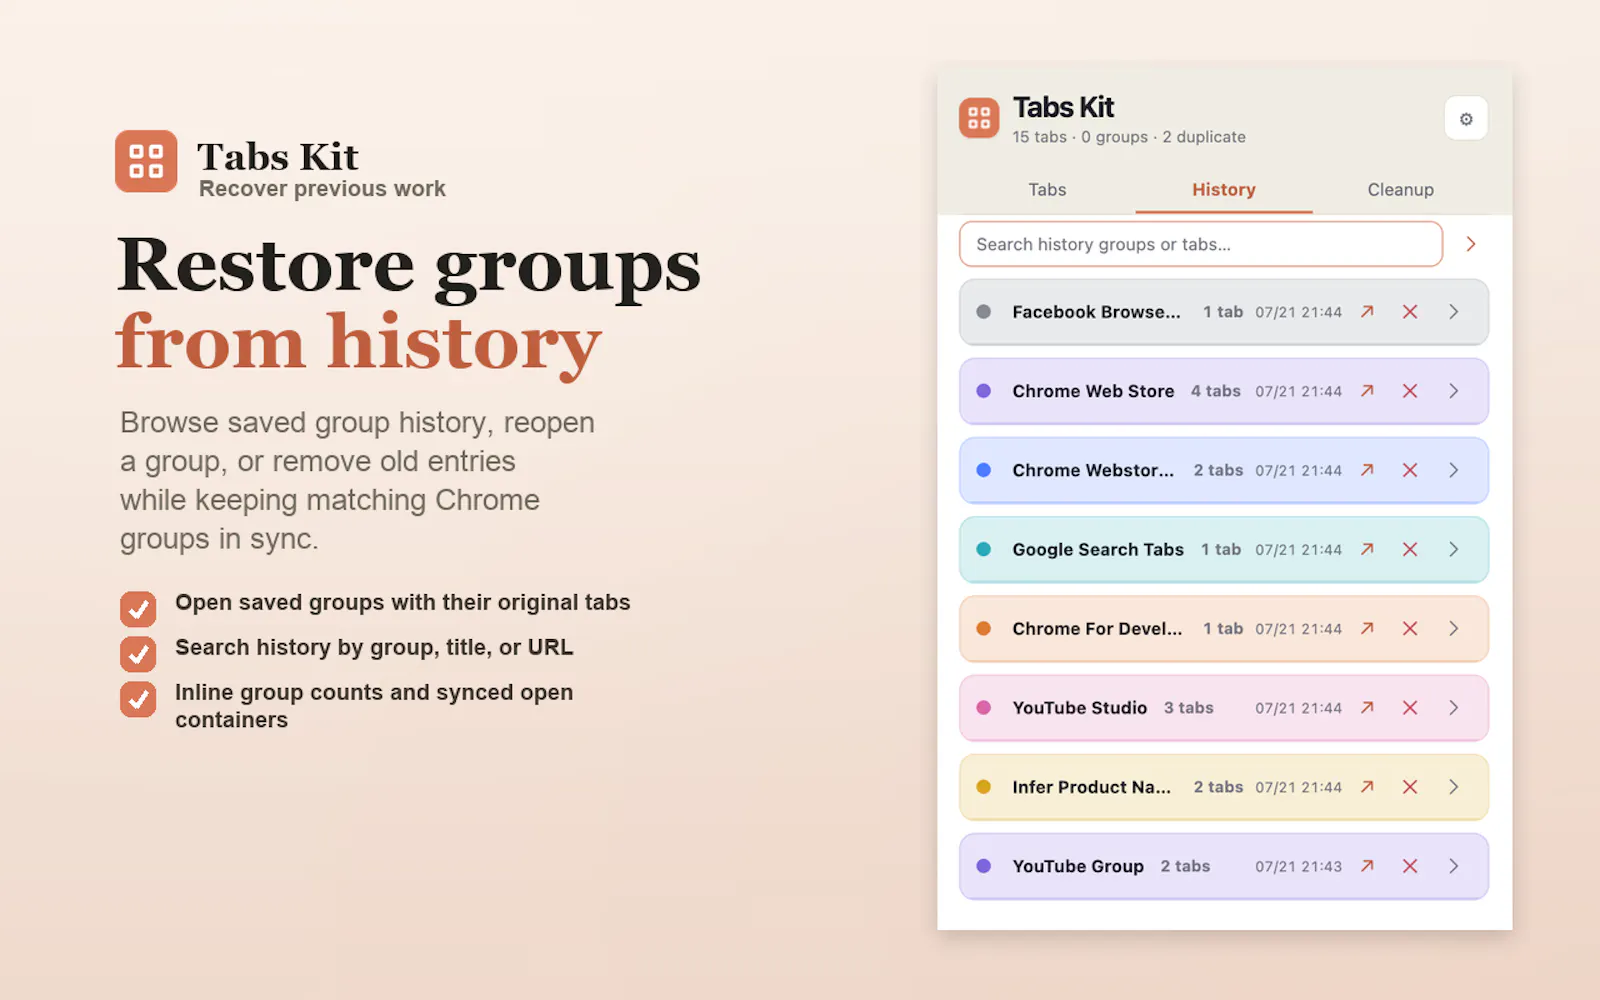The width and height of the screenshot is (1600, 1000).
Task: Remove Chrome Web Store entry
Action: pyautogui.click(x=1410, y=391)
